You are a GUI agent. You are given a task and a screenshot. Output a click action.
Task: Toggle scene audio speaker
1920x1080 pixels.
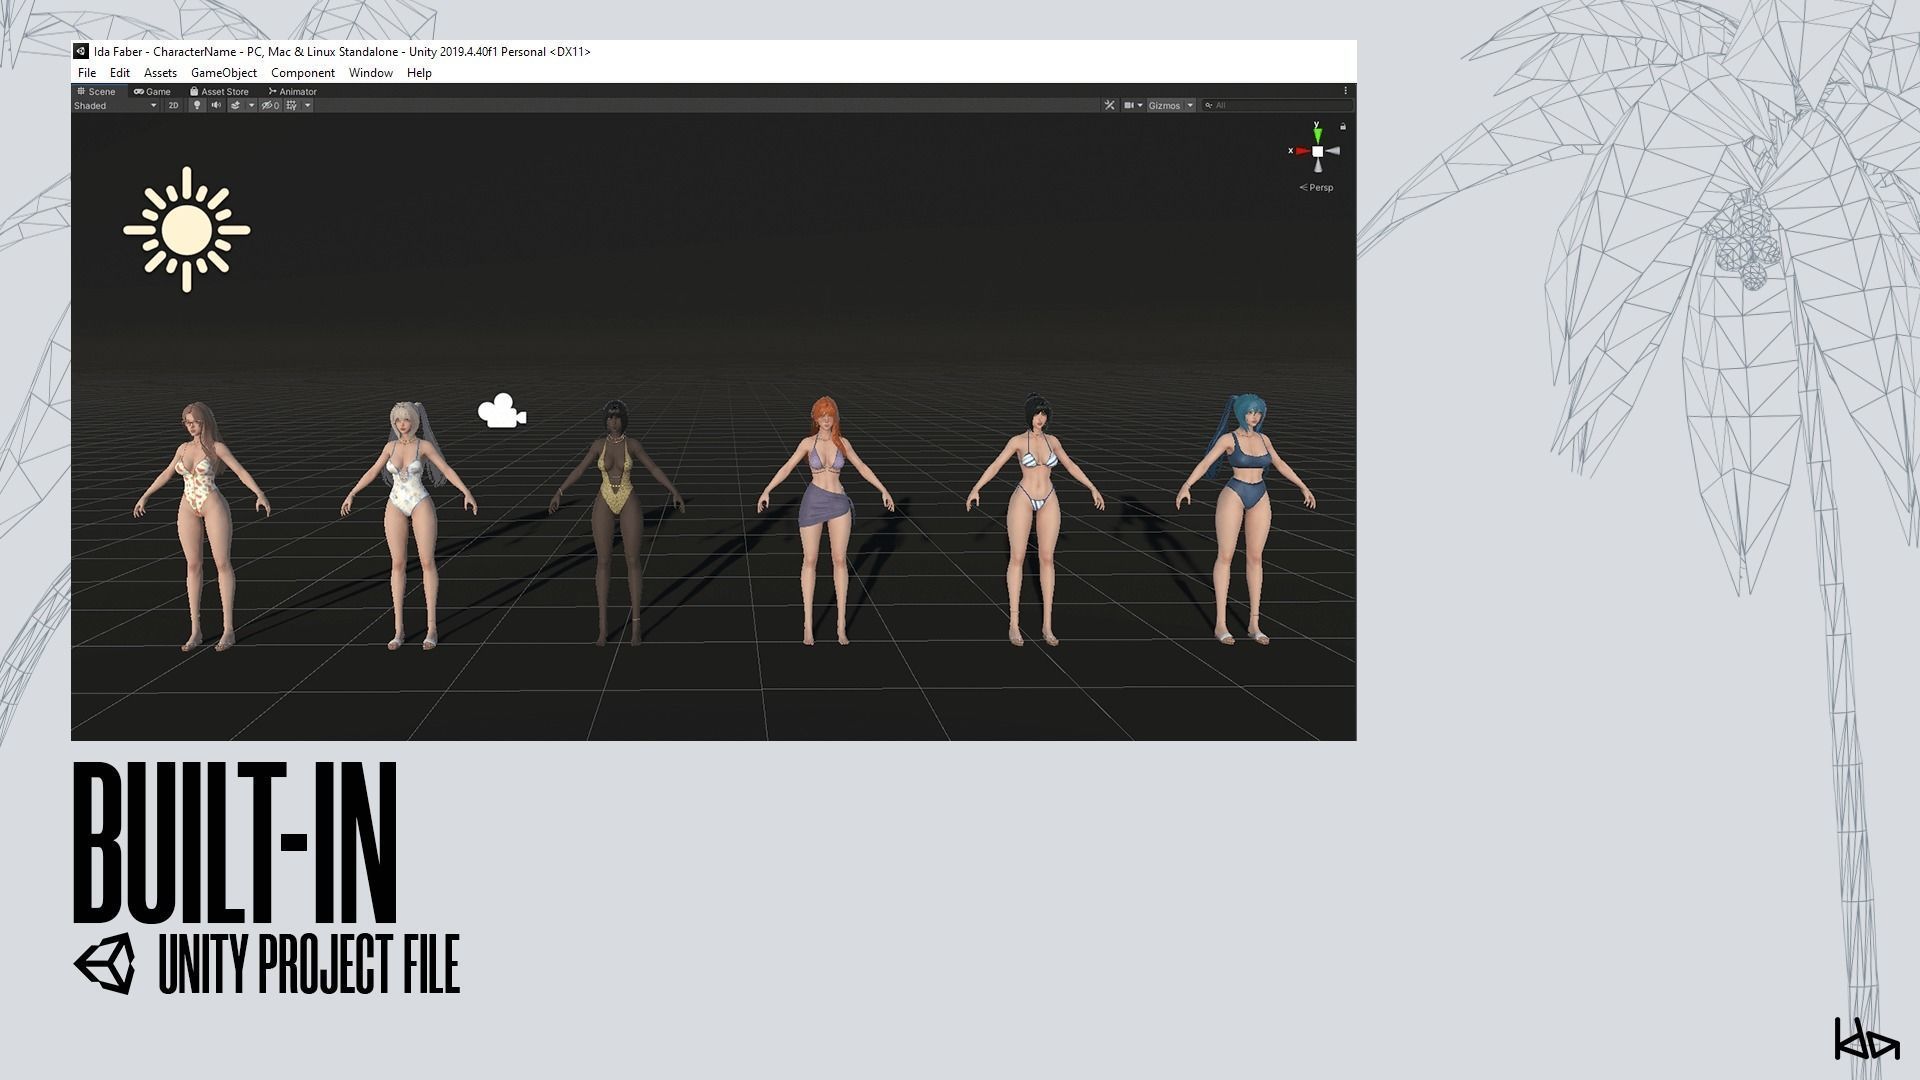pyautogui.click(x=216, y=105)
